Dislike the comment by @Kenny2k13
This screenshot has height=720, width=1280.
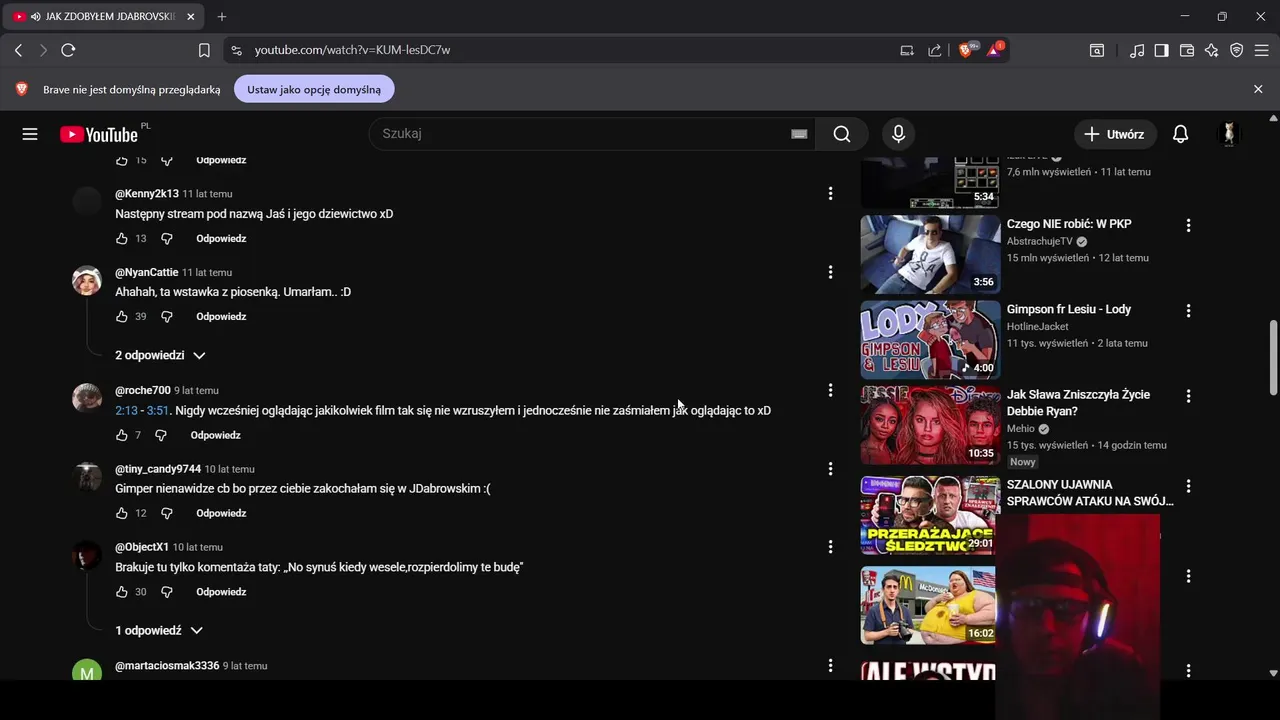pos(167,238)
